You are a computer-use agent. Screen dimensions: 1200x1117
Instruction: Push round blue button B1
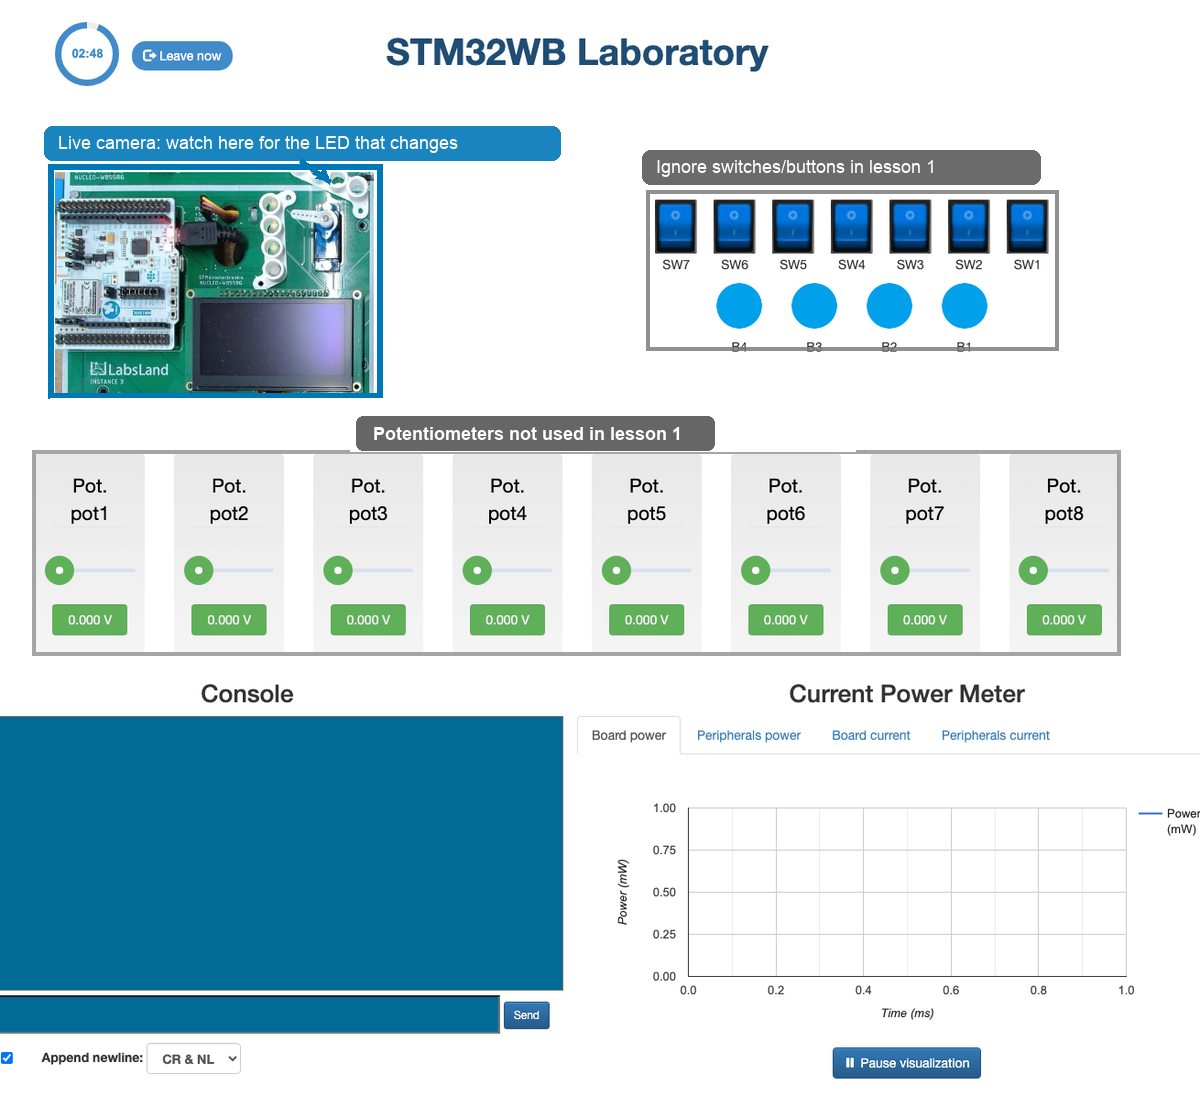coord(964,306)
